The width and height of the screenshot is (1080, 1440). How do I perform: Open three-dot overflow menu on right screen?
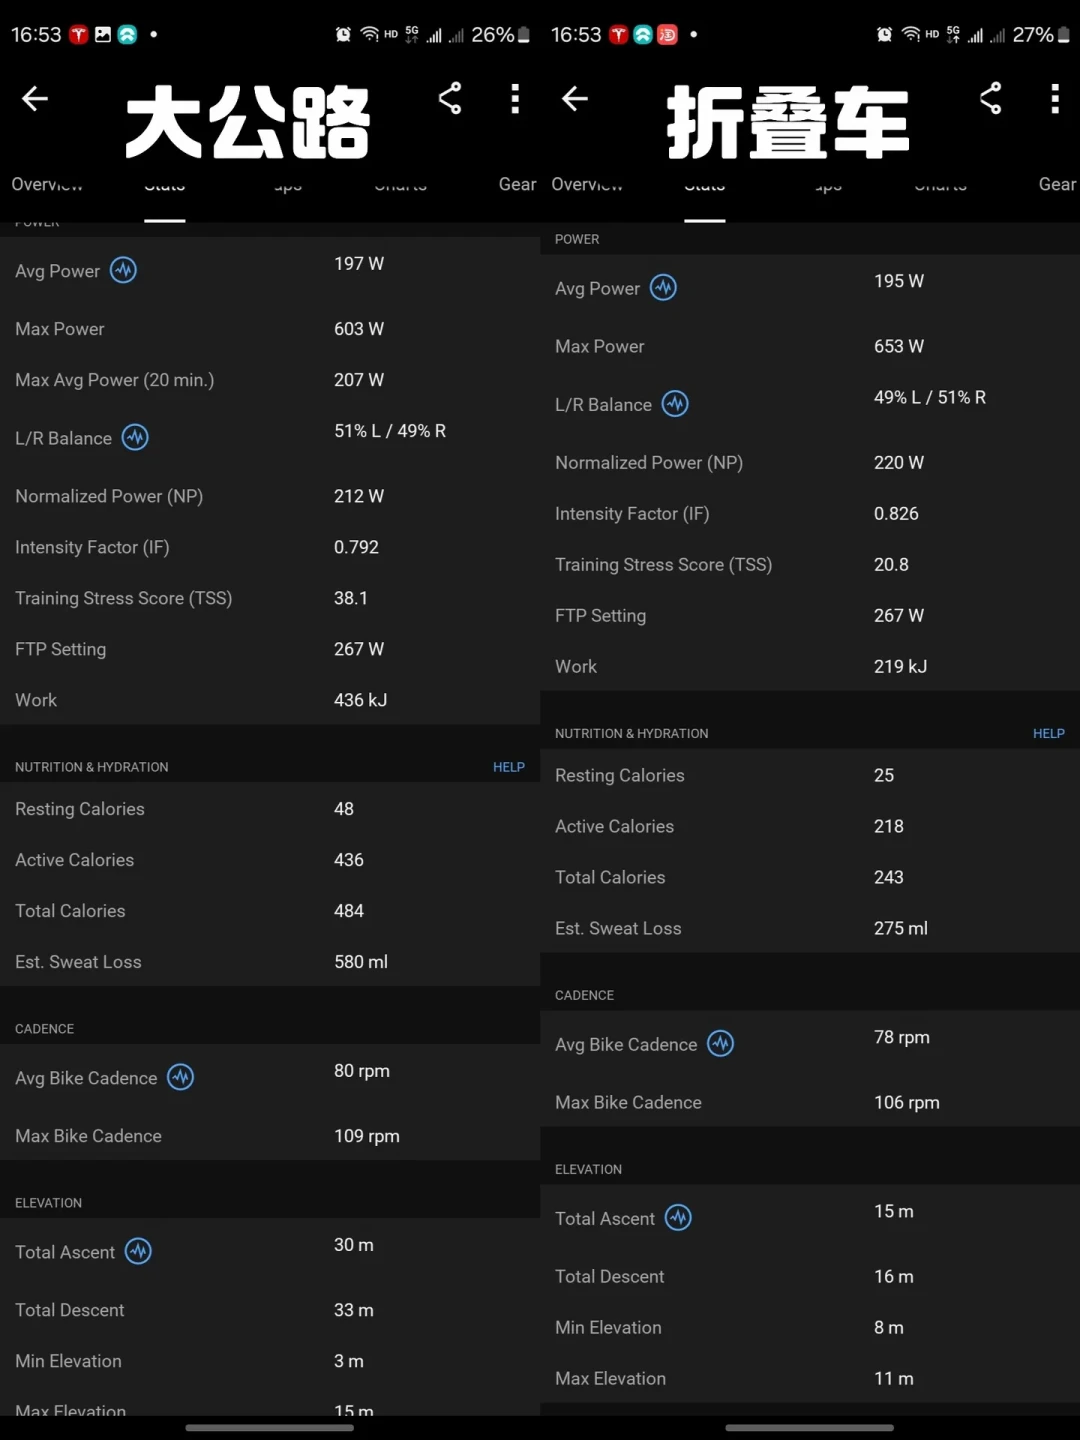point(1055,98)
